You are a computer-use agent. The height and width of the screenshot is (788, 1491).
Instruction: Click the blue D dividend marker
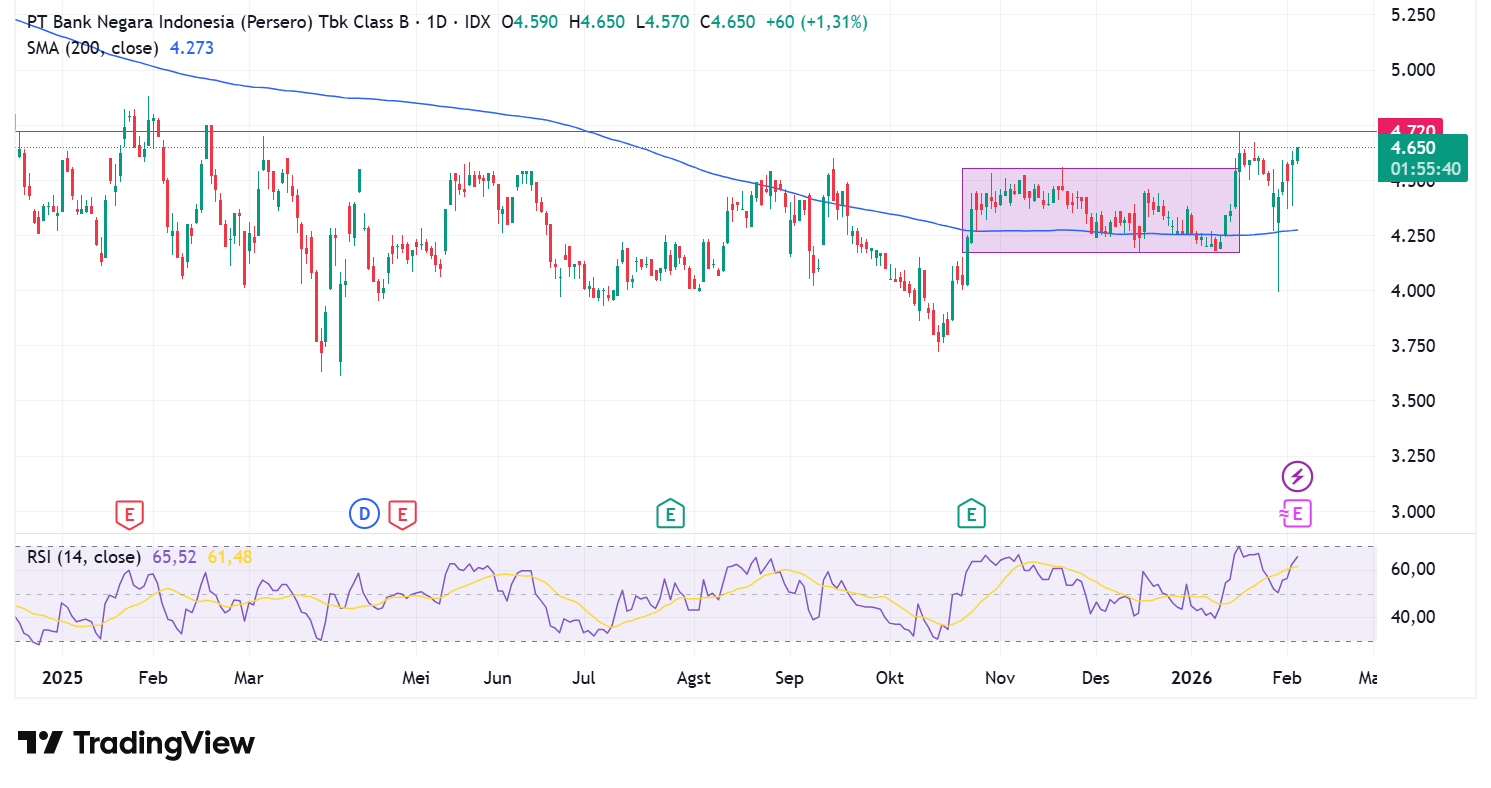[x=364, y=515]
